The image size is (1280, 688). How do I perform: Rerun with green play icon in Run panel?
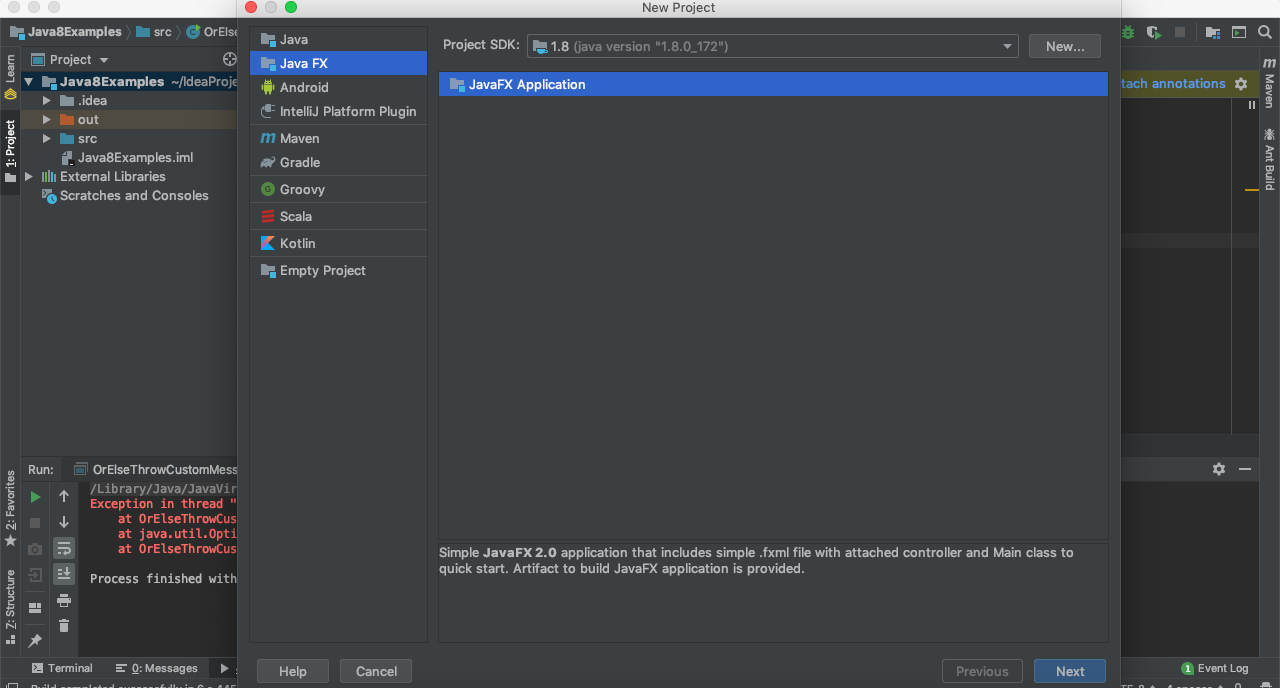[35, 496]
